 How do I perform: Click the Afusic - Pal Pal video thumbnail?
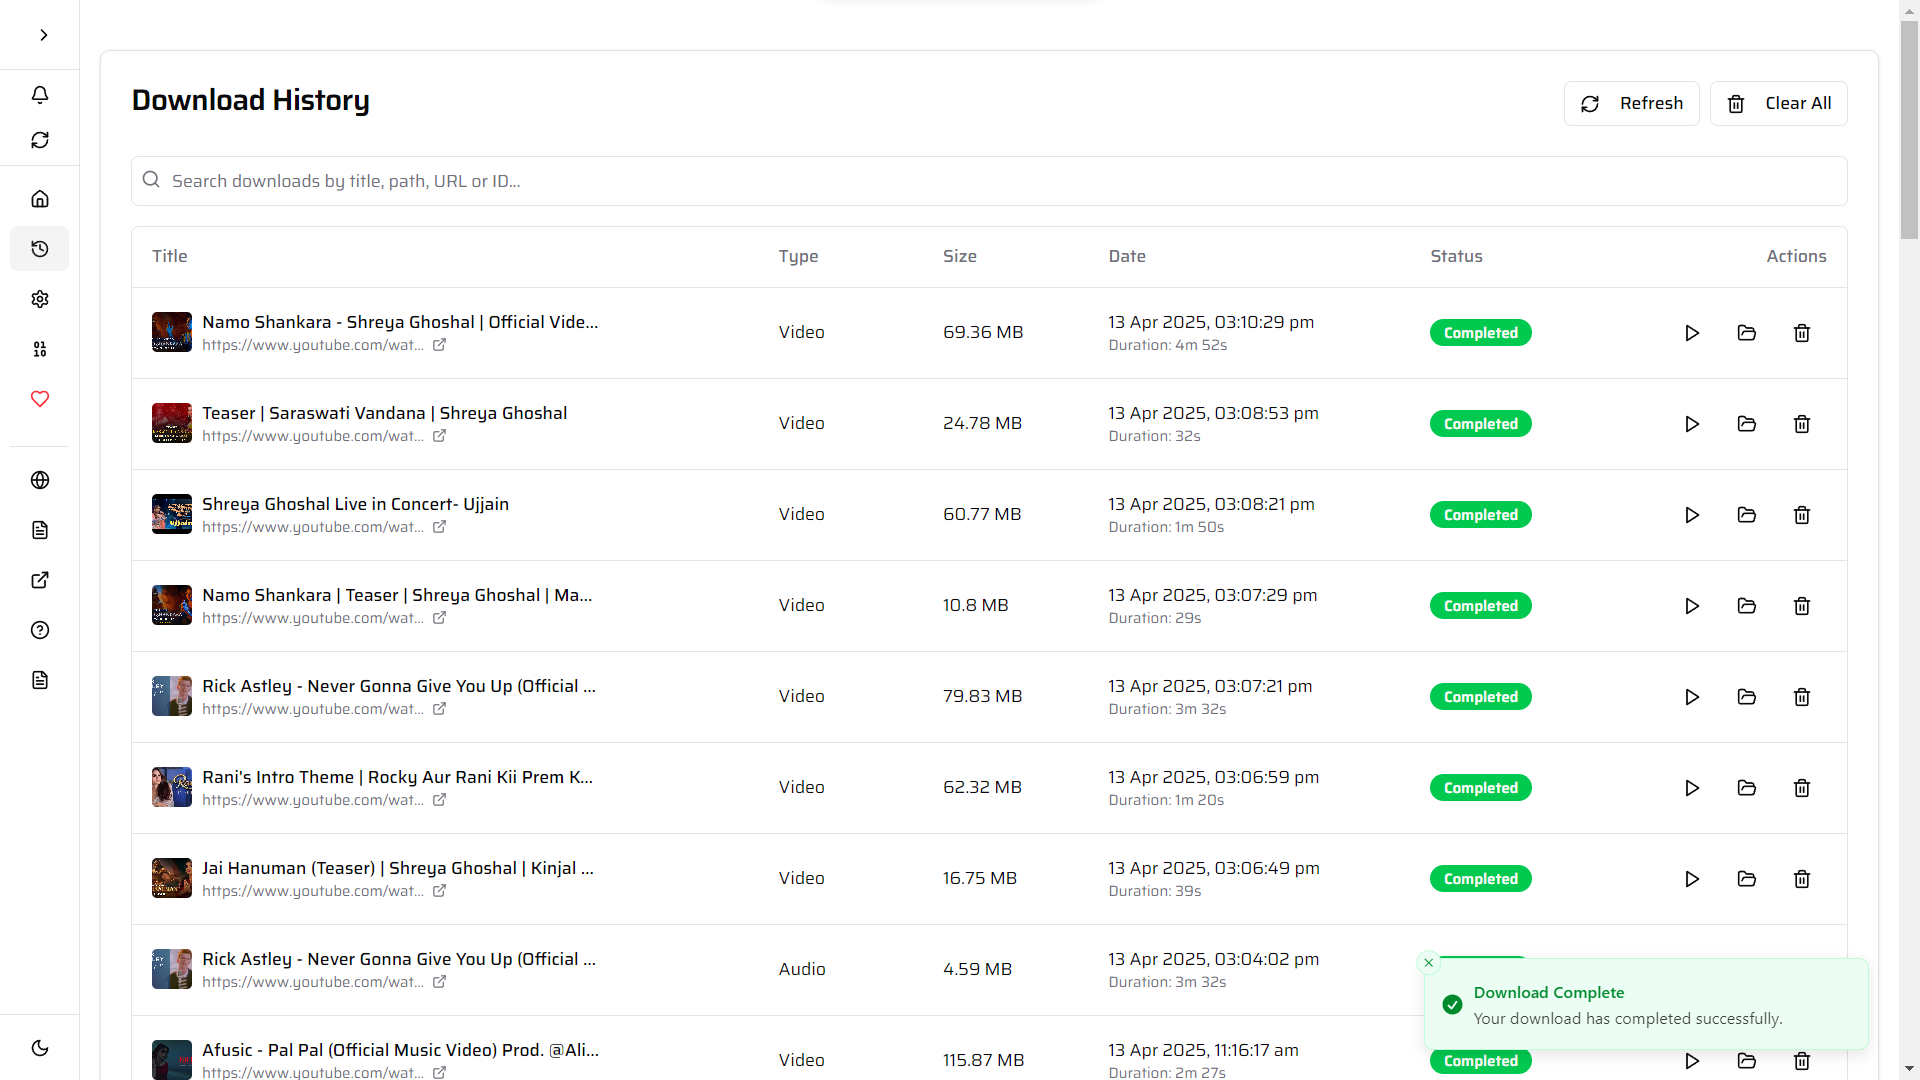[x=171, y=1060]
